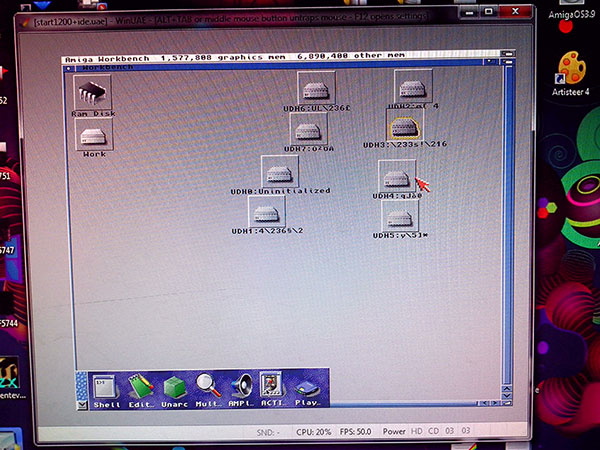Open the Ram Disk icon
Screen dimensions: 600x450
click(x=92, y=95)
